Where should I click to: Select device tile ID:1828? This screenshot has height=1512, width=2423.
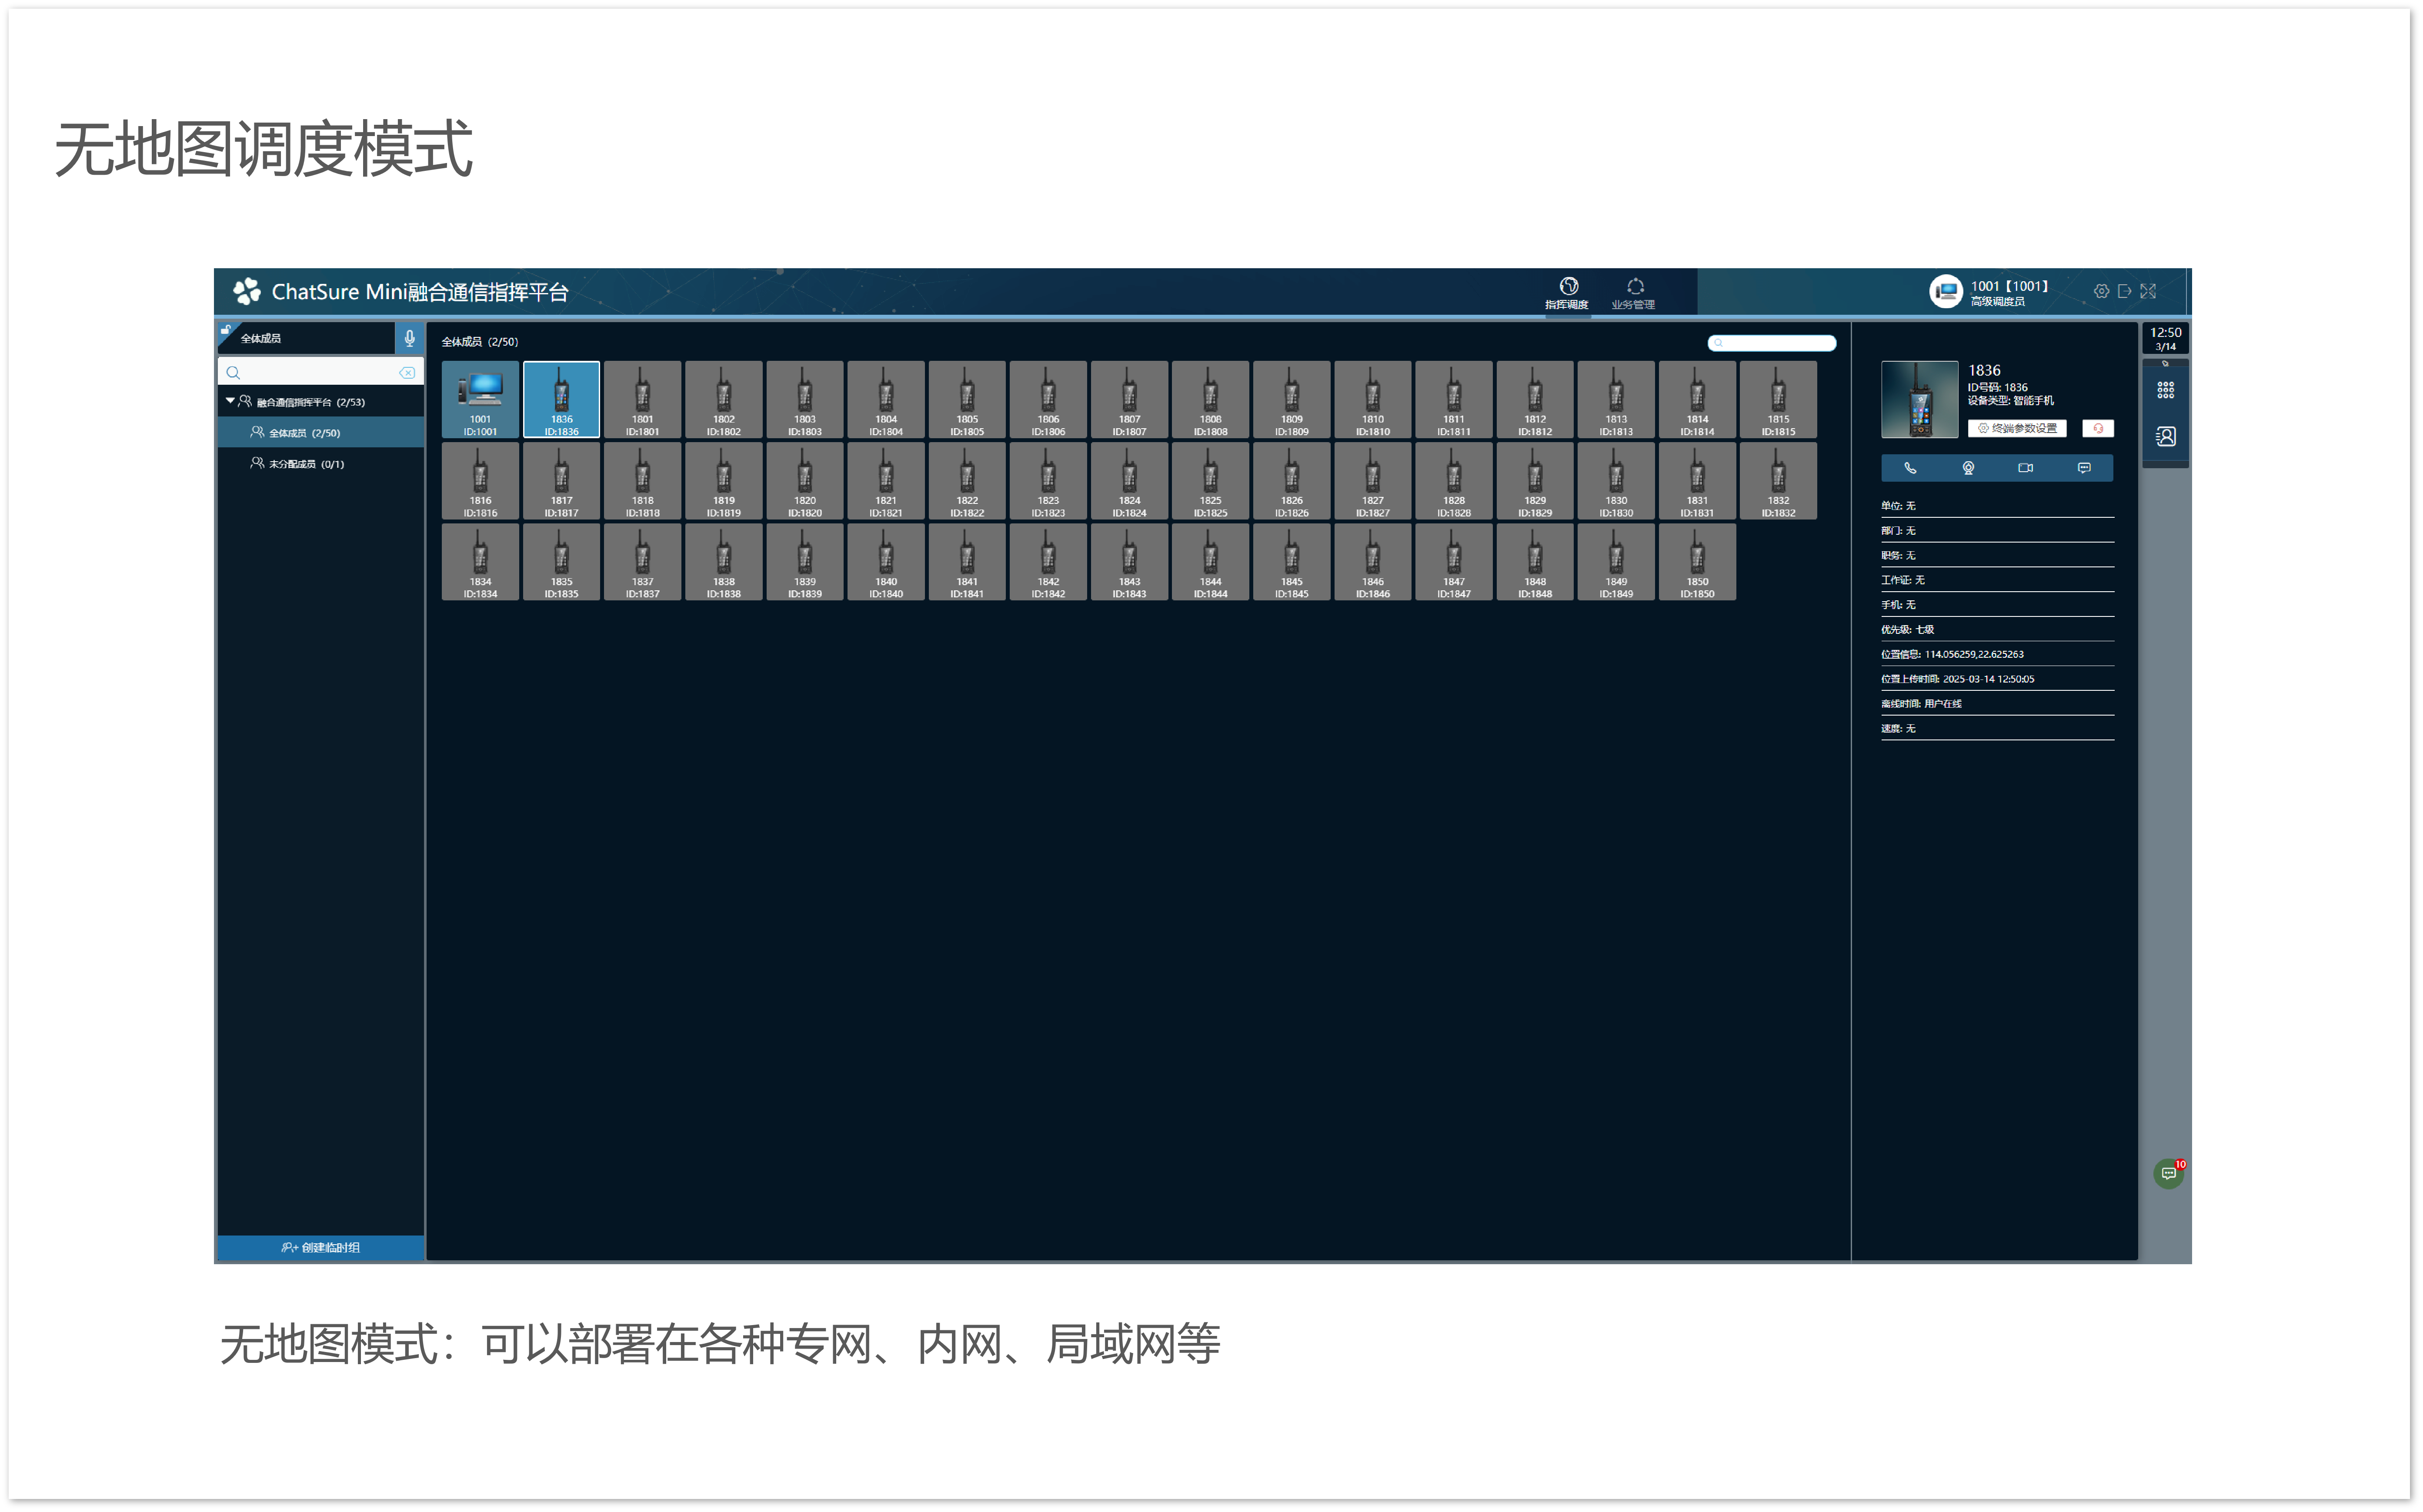(x=1454, y=480)
